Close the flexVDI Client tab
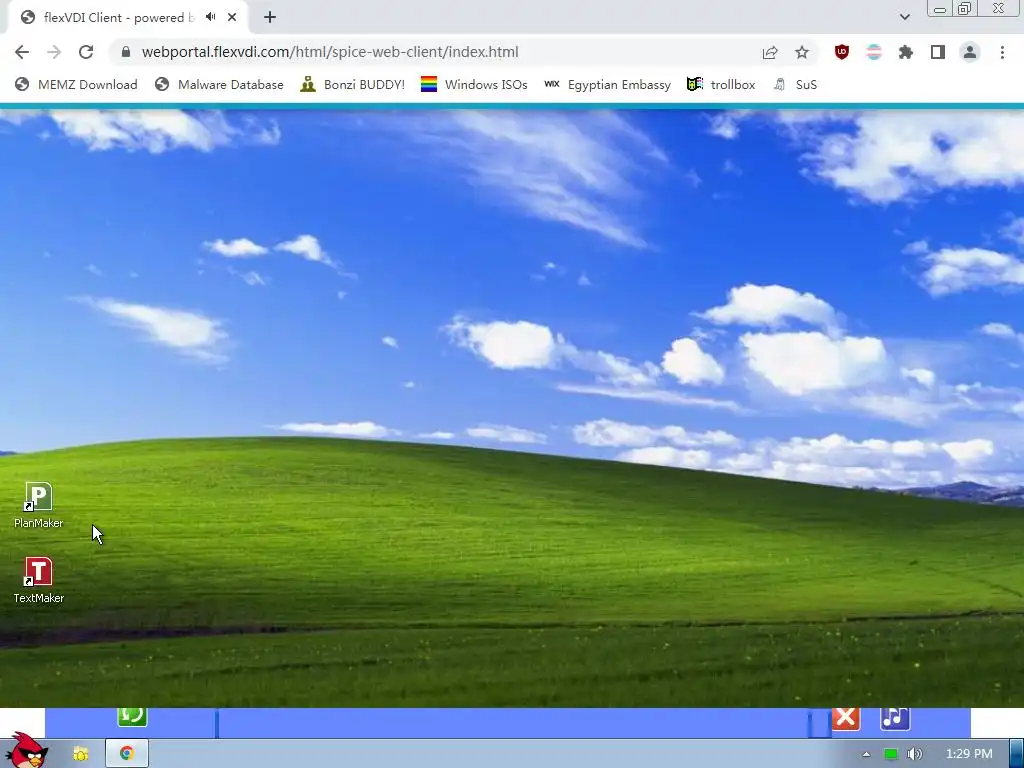The width and height of the screenshot is (1024, 768). [232, 18]
